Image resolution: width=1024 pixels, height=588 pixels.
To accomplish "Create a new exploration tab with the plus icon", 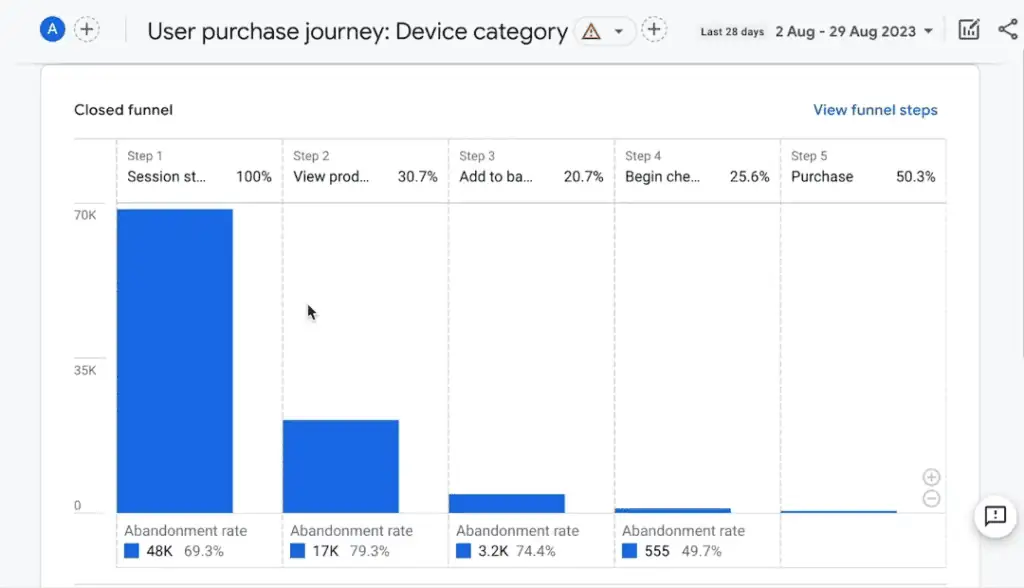I will point(655,30).
